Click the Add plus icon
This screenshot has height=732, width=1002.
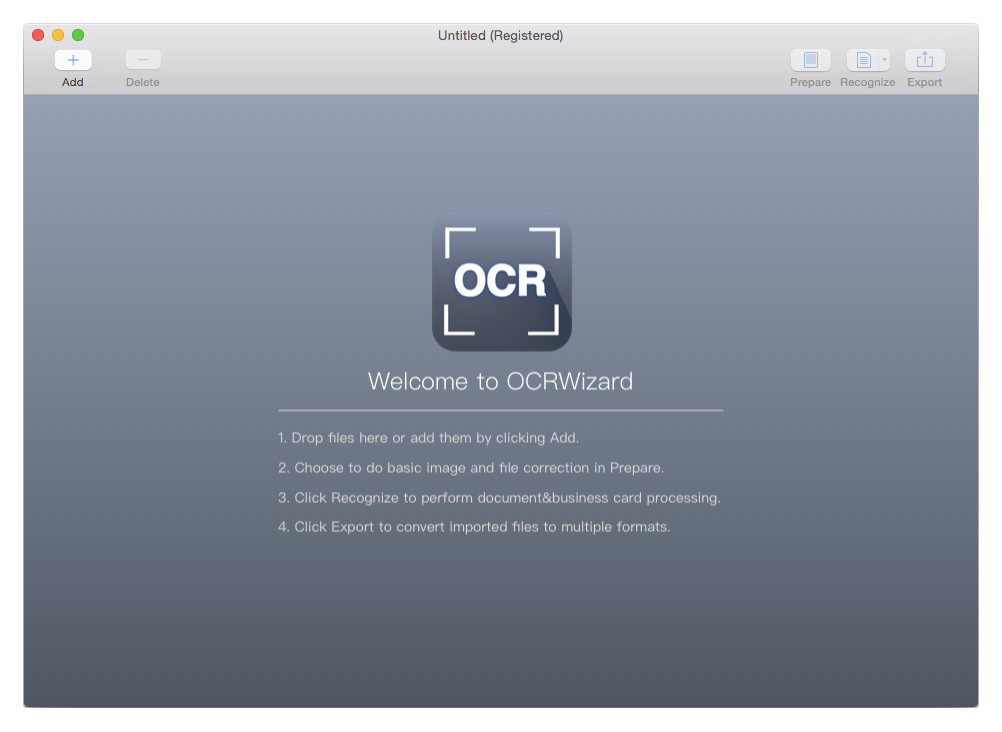tap(73, 60)
